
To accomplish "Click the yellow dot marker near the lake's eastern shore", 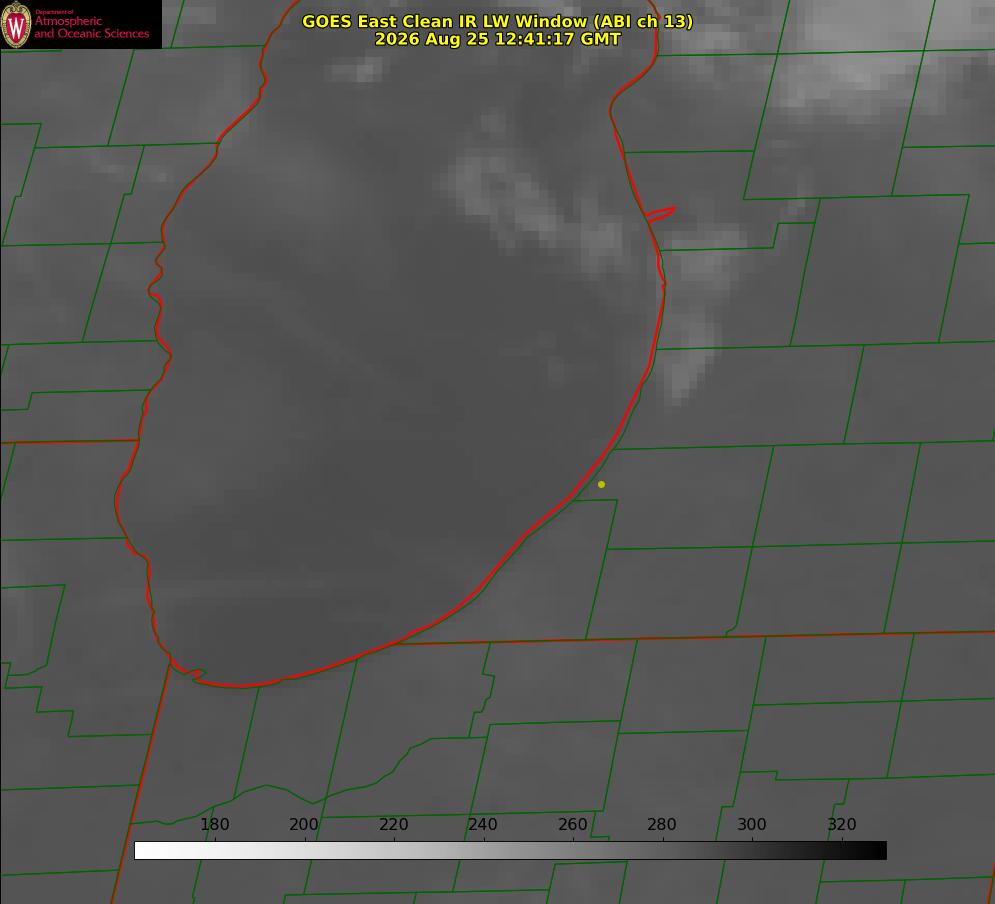I will pos(601,484).
